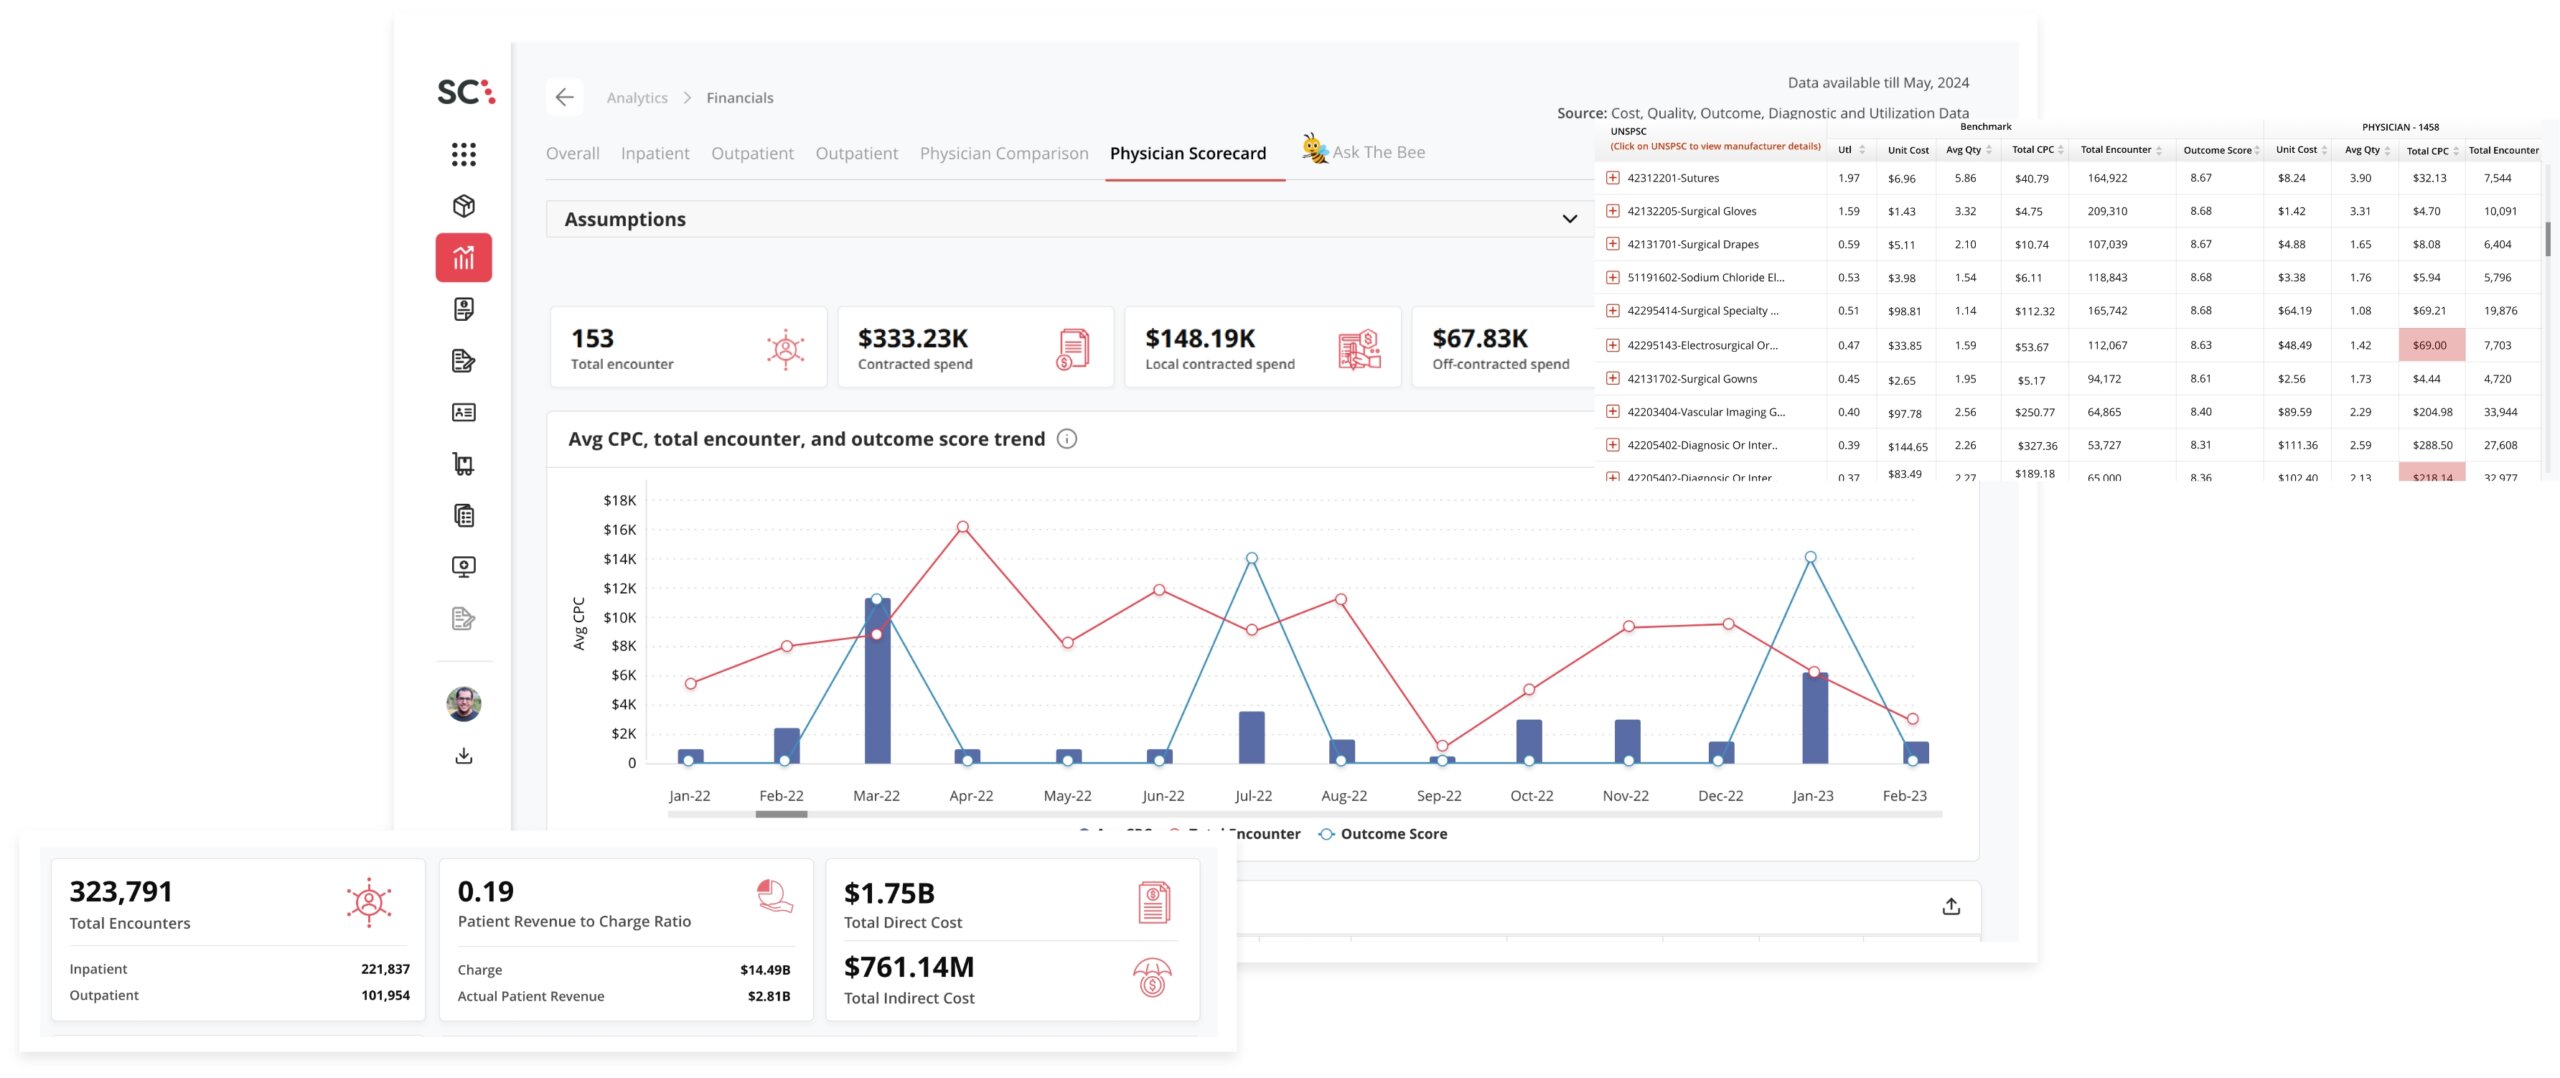The height and width of the screenshot is (1078, 2560).
Task: Click the Charge $14.49B value
Action: coord(765,970)
